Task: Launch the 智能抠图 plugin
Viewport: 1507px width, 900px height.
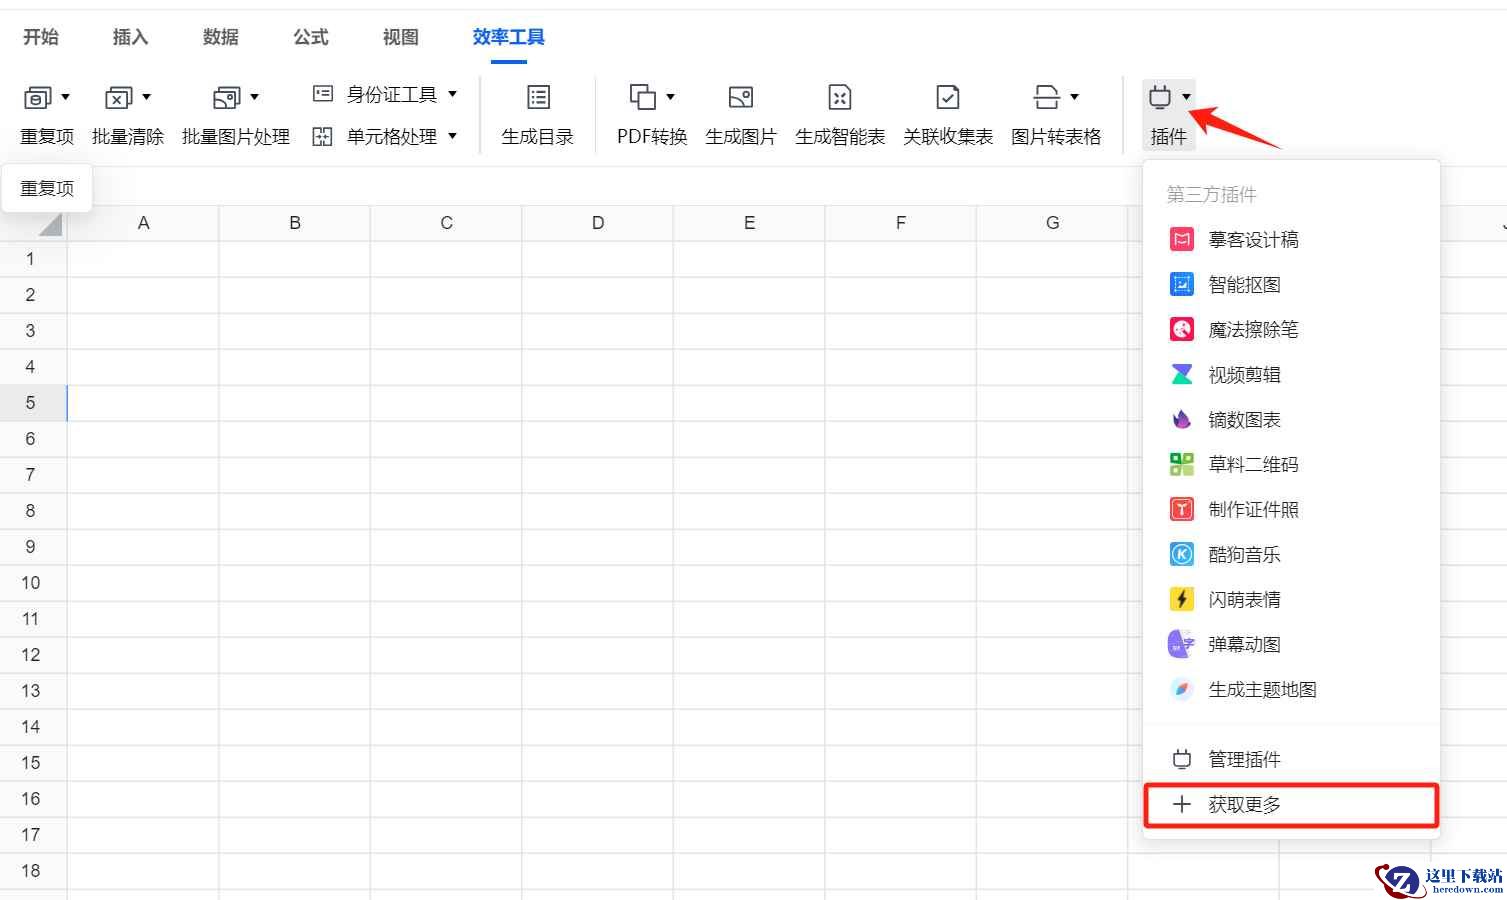Action: [1243, 285]
